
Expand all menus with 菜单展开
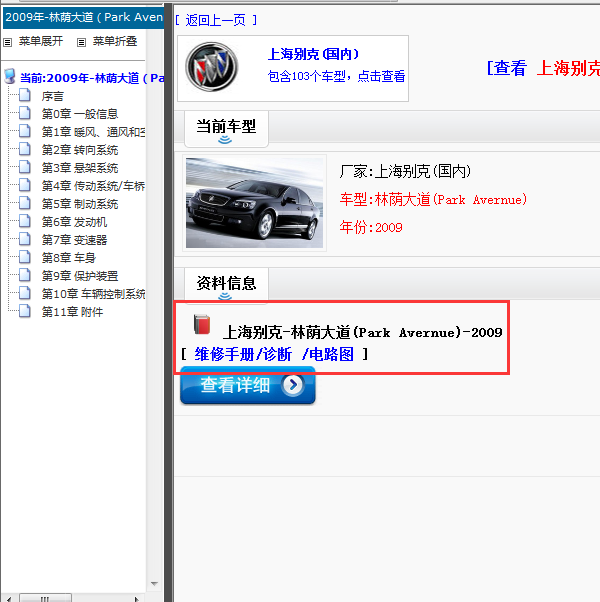(x=41, y=41)
